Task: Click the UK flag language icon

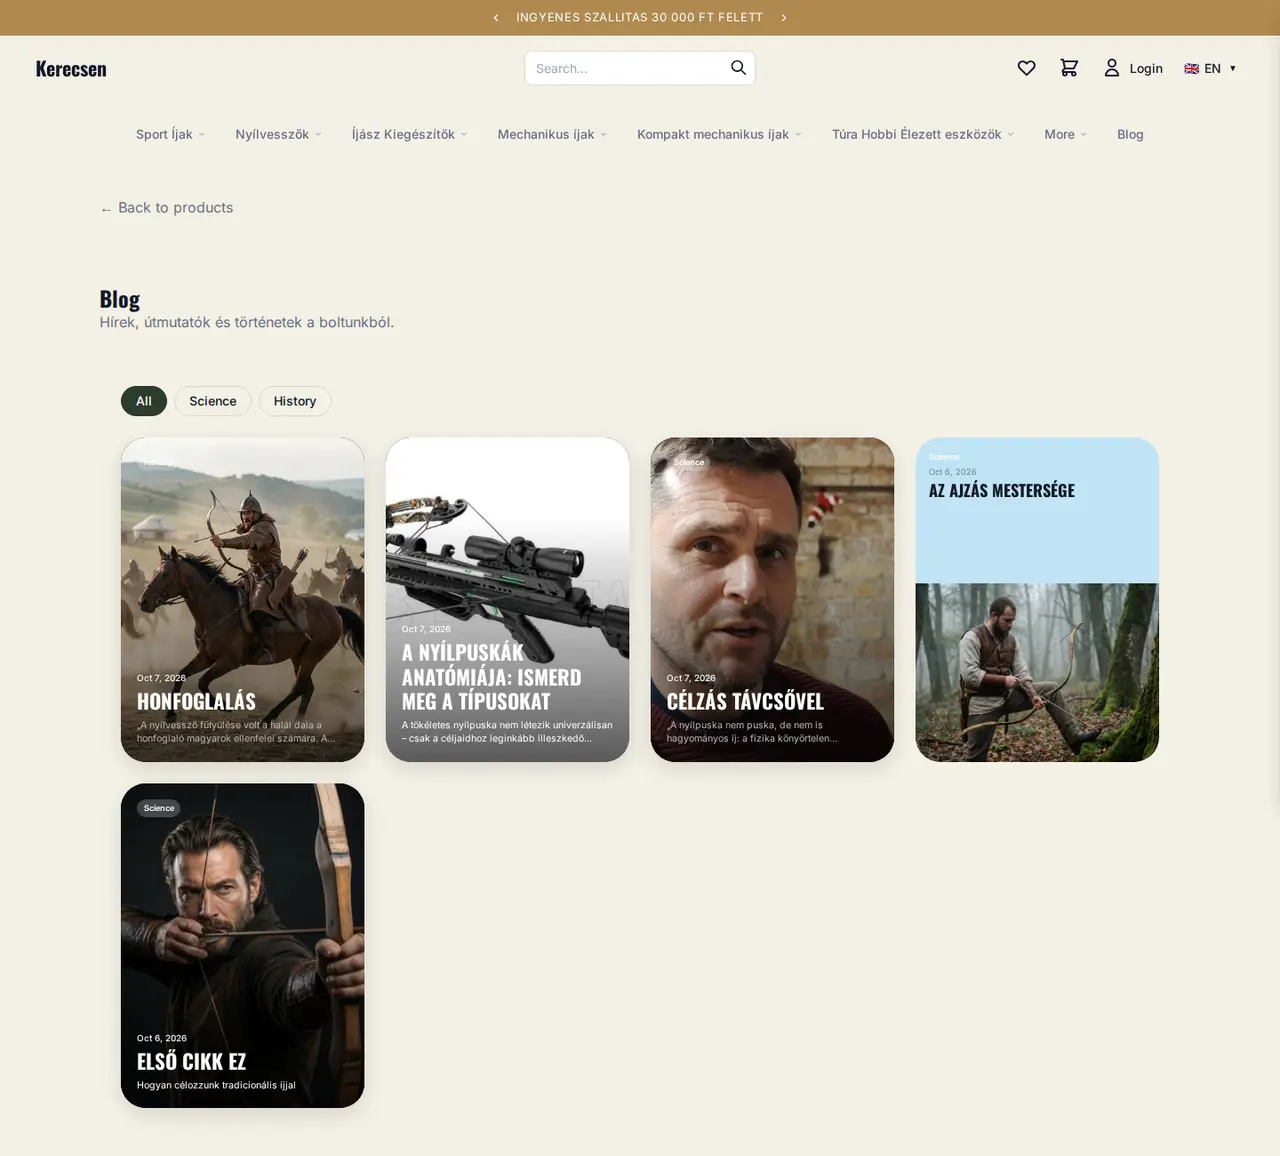Action: click(x=1191, y=69)
